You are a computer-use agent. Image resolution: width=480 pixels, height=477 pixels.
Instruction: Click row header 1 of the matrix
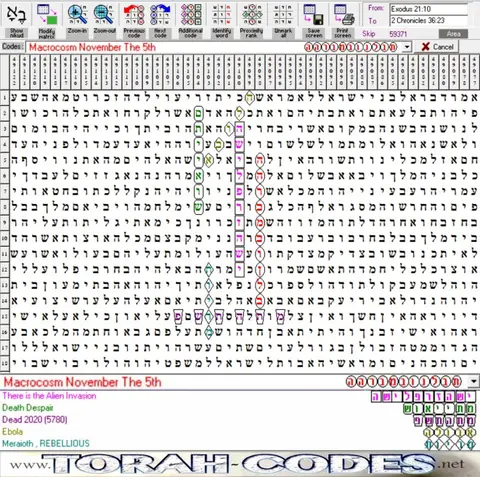(x=4, y=98)
